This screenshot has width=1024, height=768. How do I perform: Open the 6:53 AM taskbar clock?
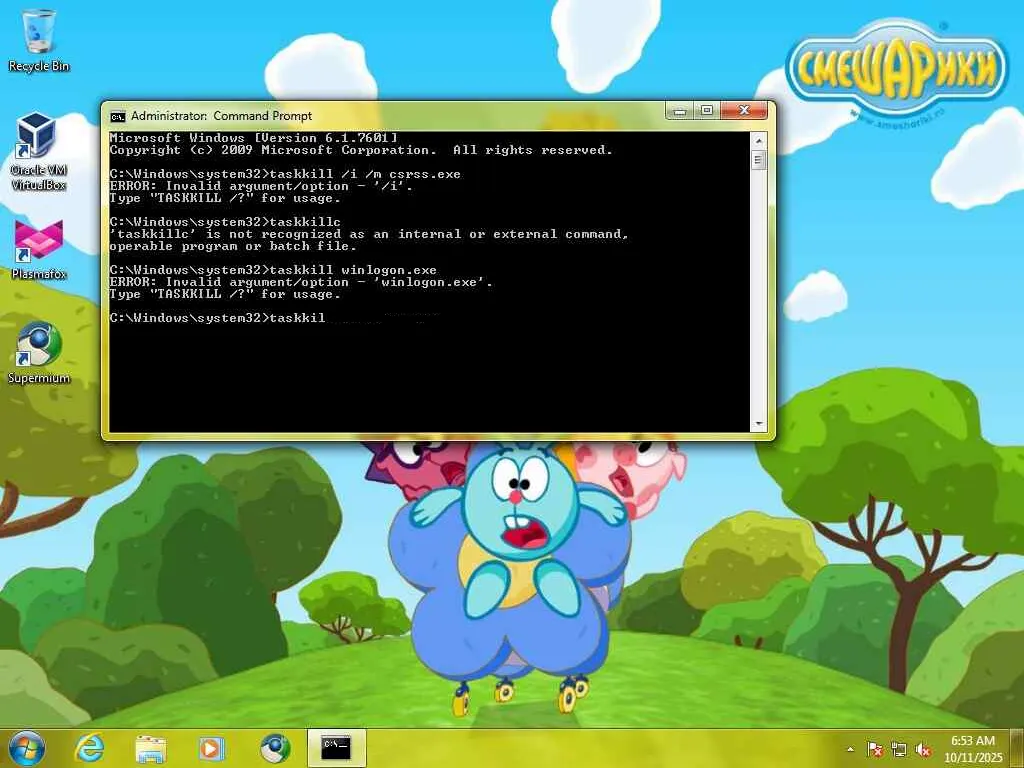pyautogui.click(x=972, y=749)
